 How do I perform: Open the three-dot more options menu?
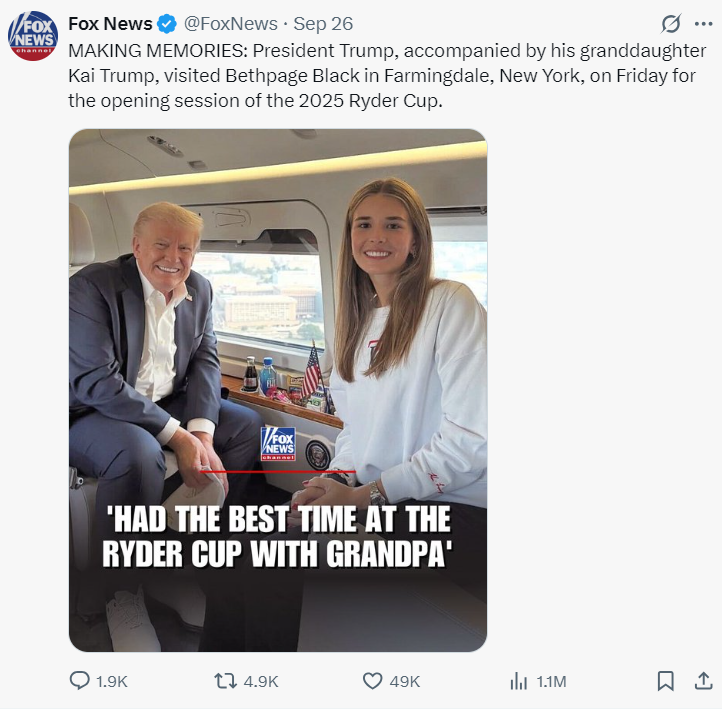point(703,24)
